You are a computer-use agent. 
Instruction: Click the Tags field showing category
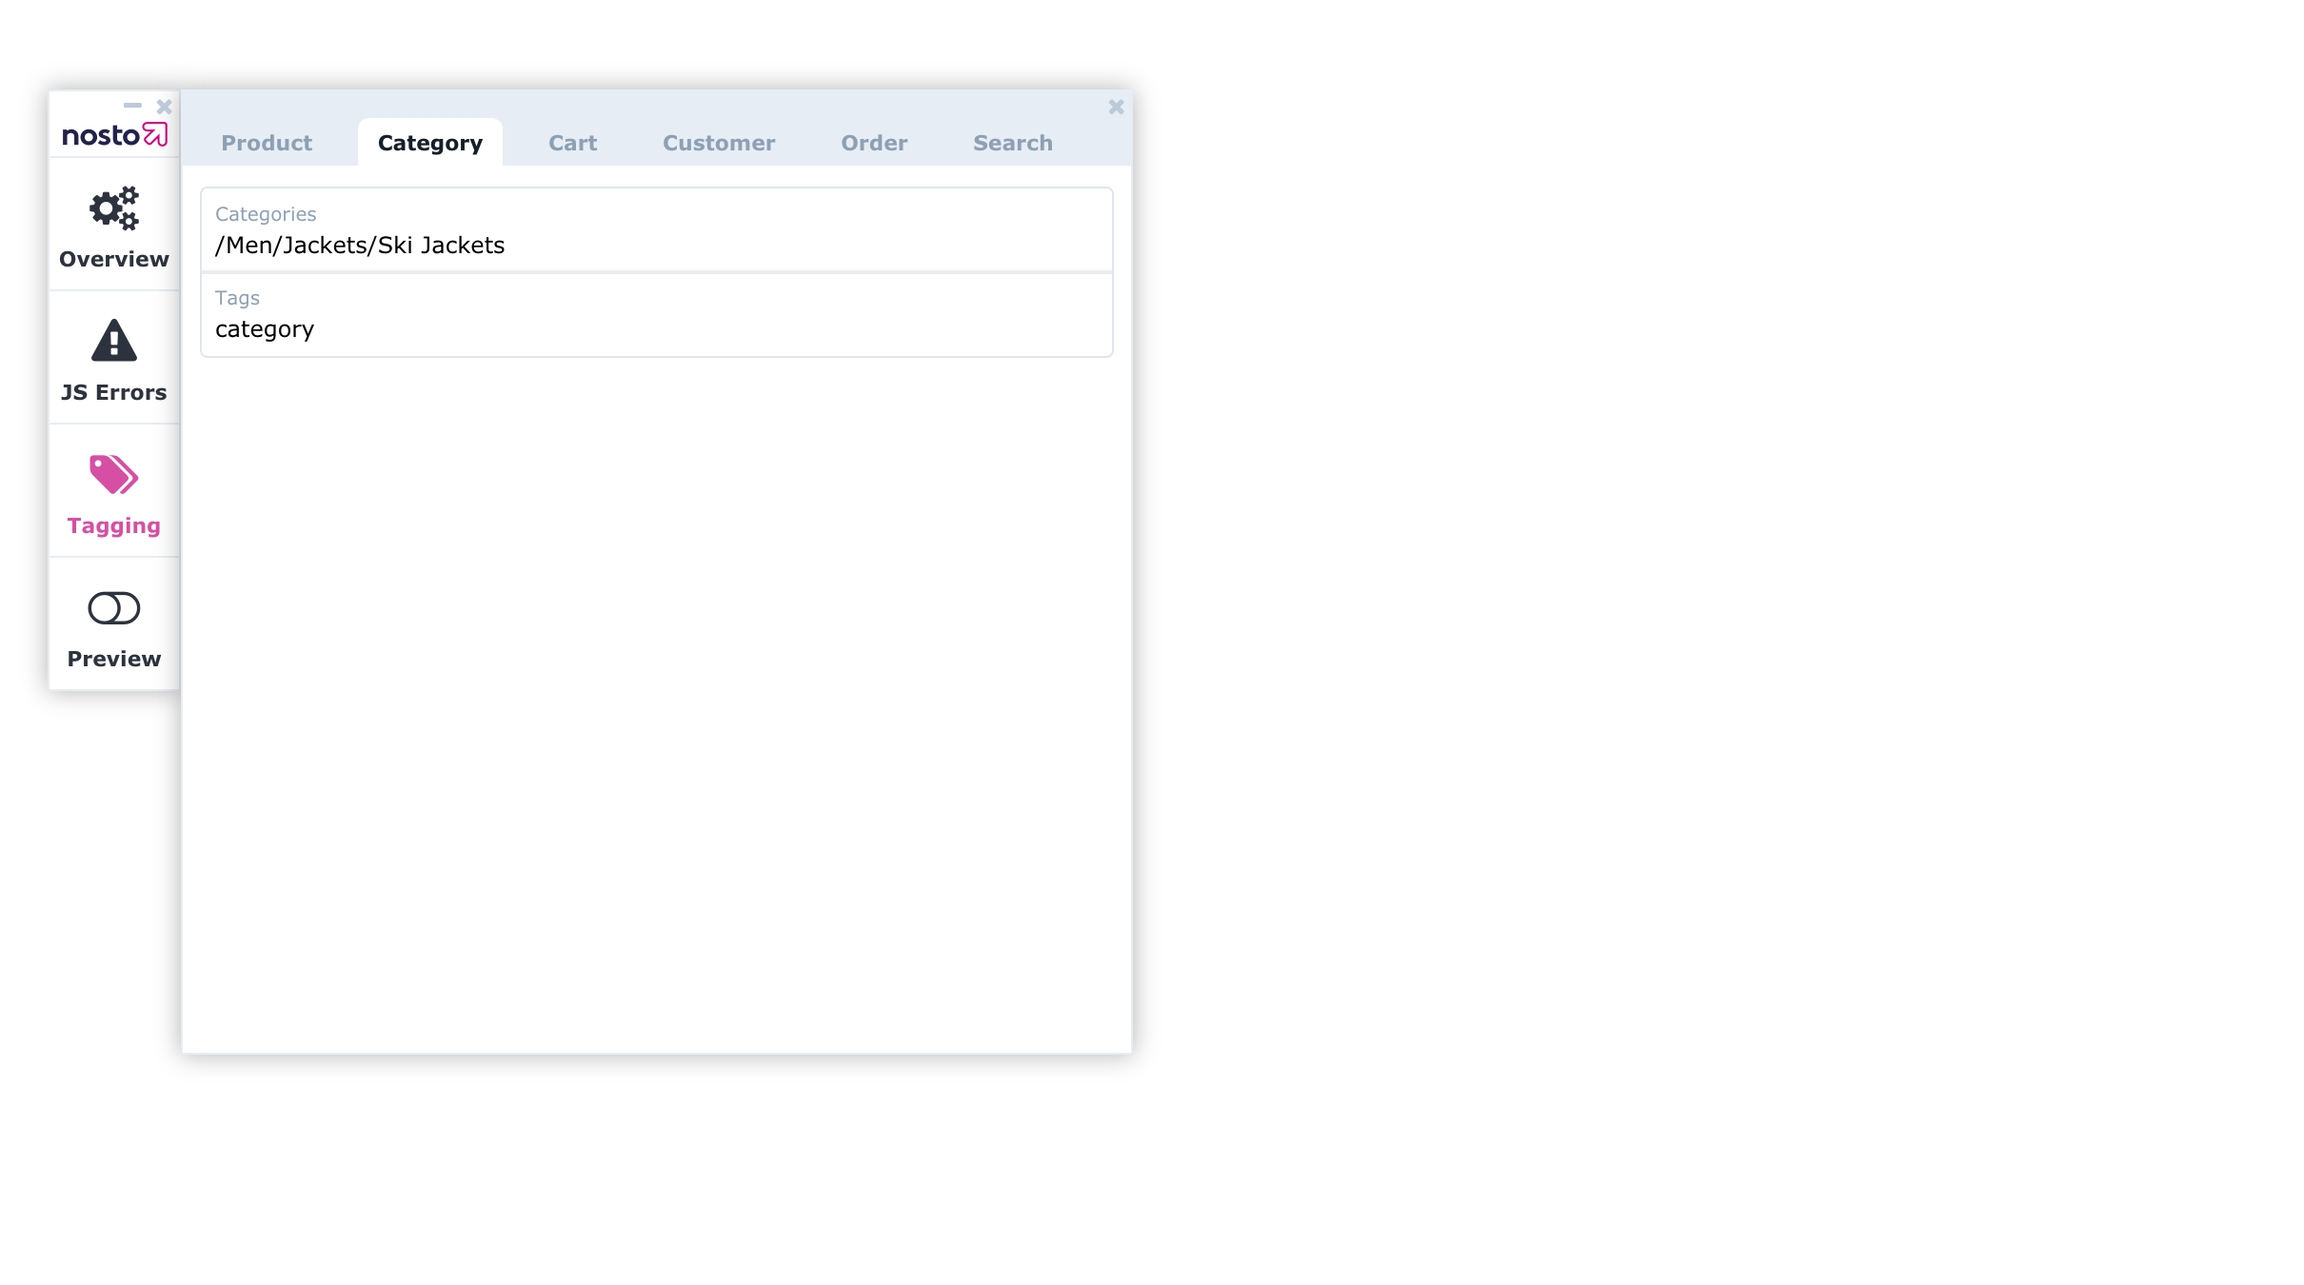[265, 329]
